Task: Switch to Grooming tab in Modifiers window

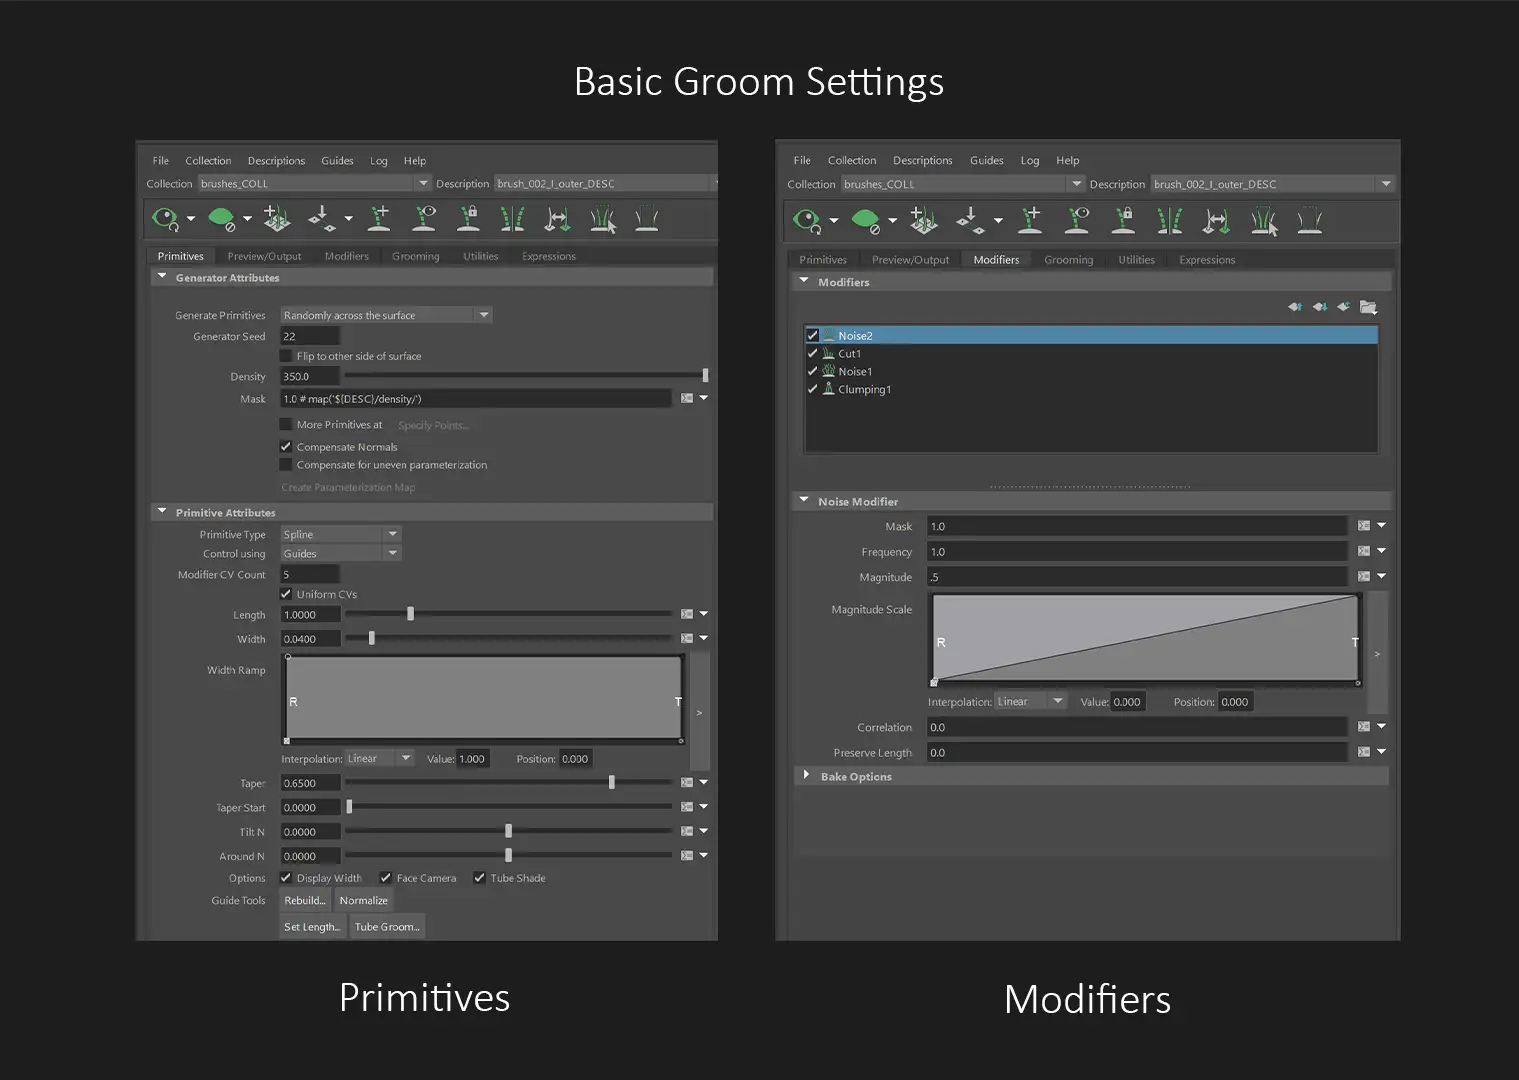Action: tap(1068, 260)
